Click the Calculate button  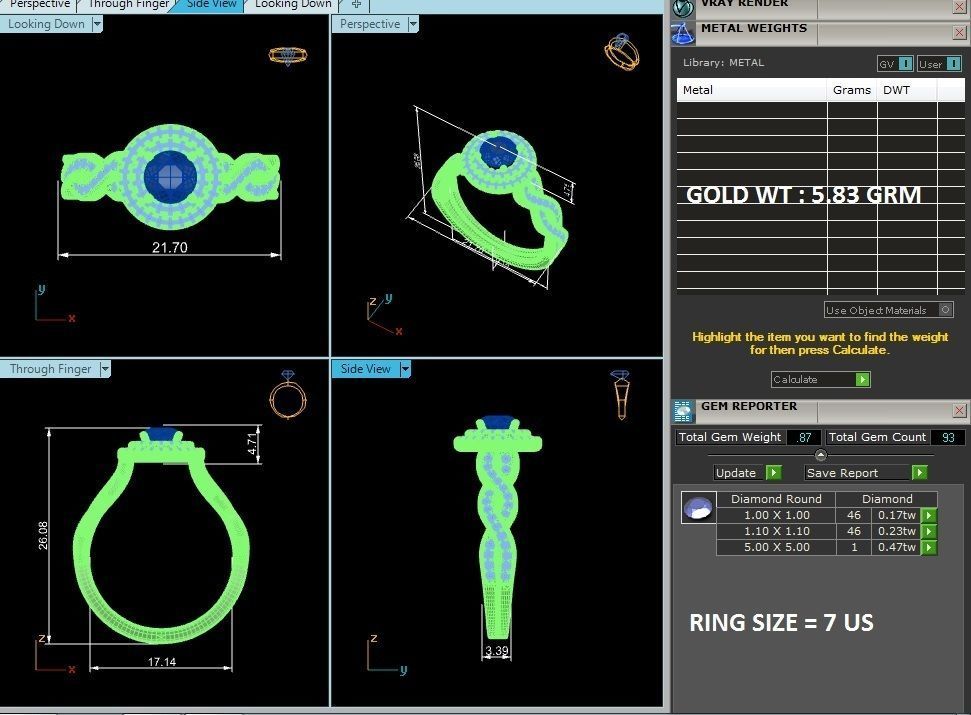(x=821, y=379)
